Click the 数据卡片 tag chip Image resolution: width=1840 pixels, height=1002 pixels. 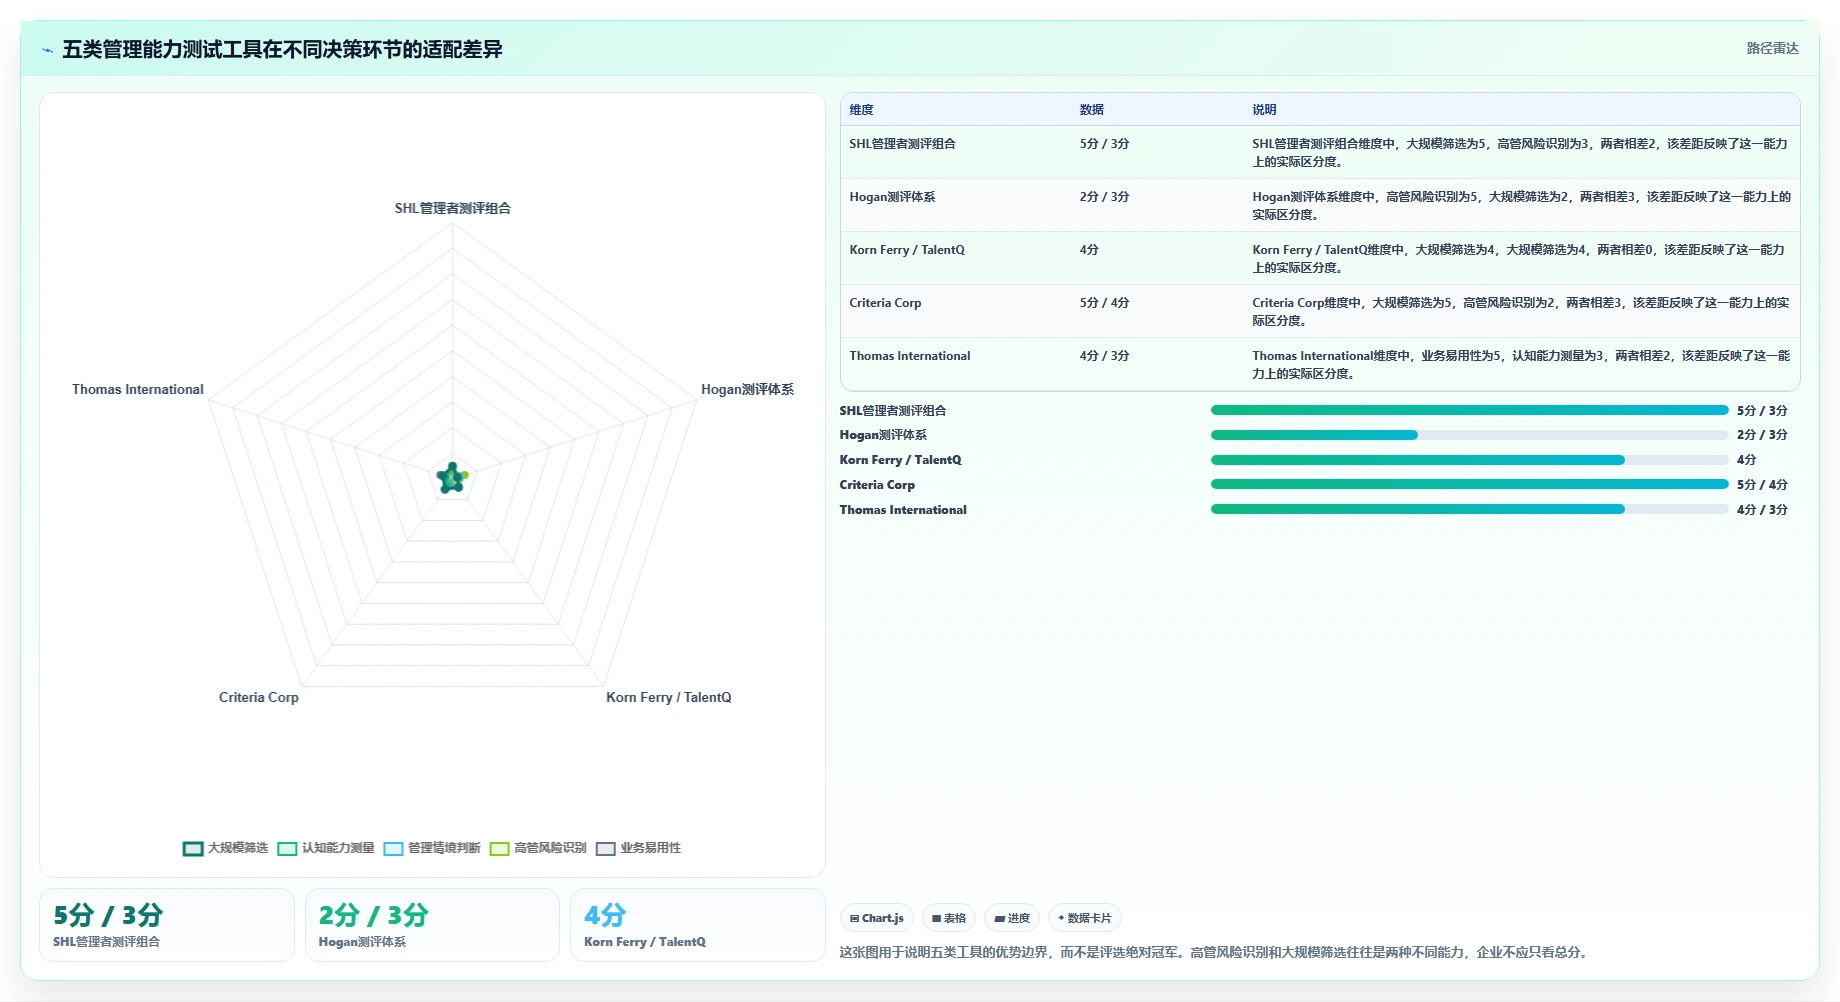1085,918
